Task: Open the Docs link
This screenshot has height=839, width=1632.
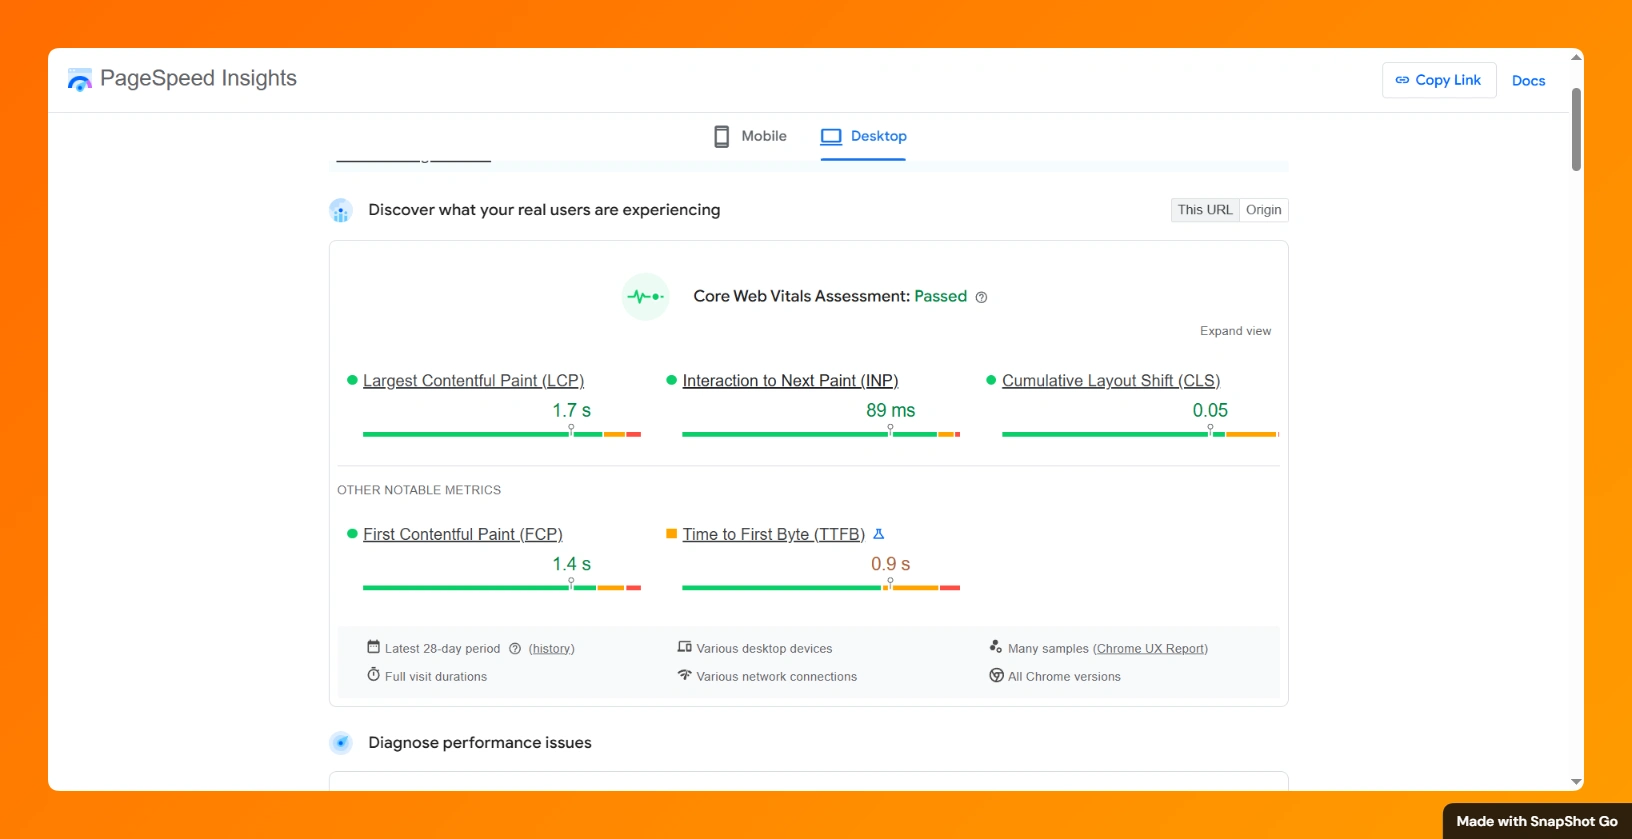Action: (x=1528, y=81)
